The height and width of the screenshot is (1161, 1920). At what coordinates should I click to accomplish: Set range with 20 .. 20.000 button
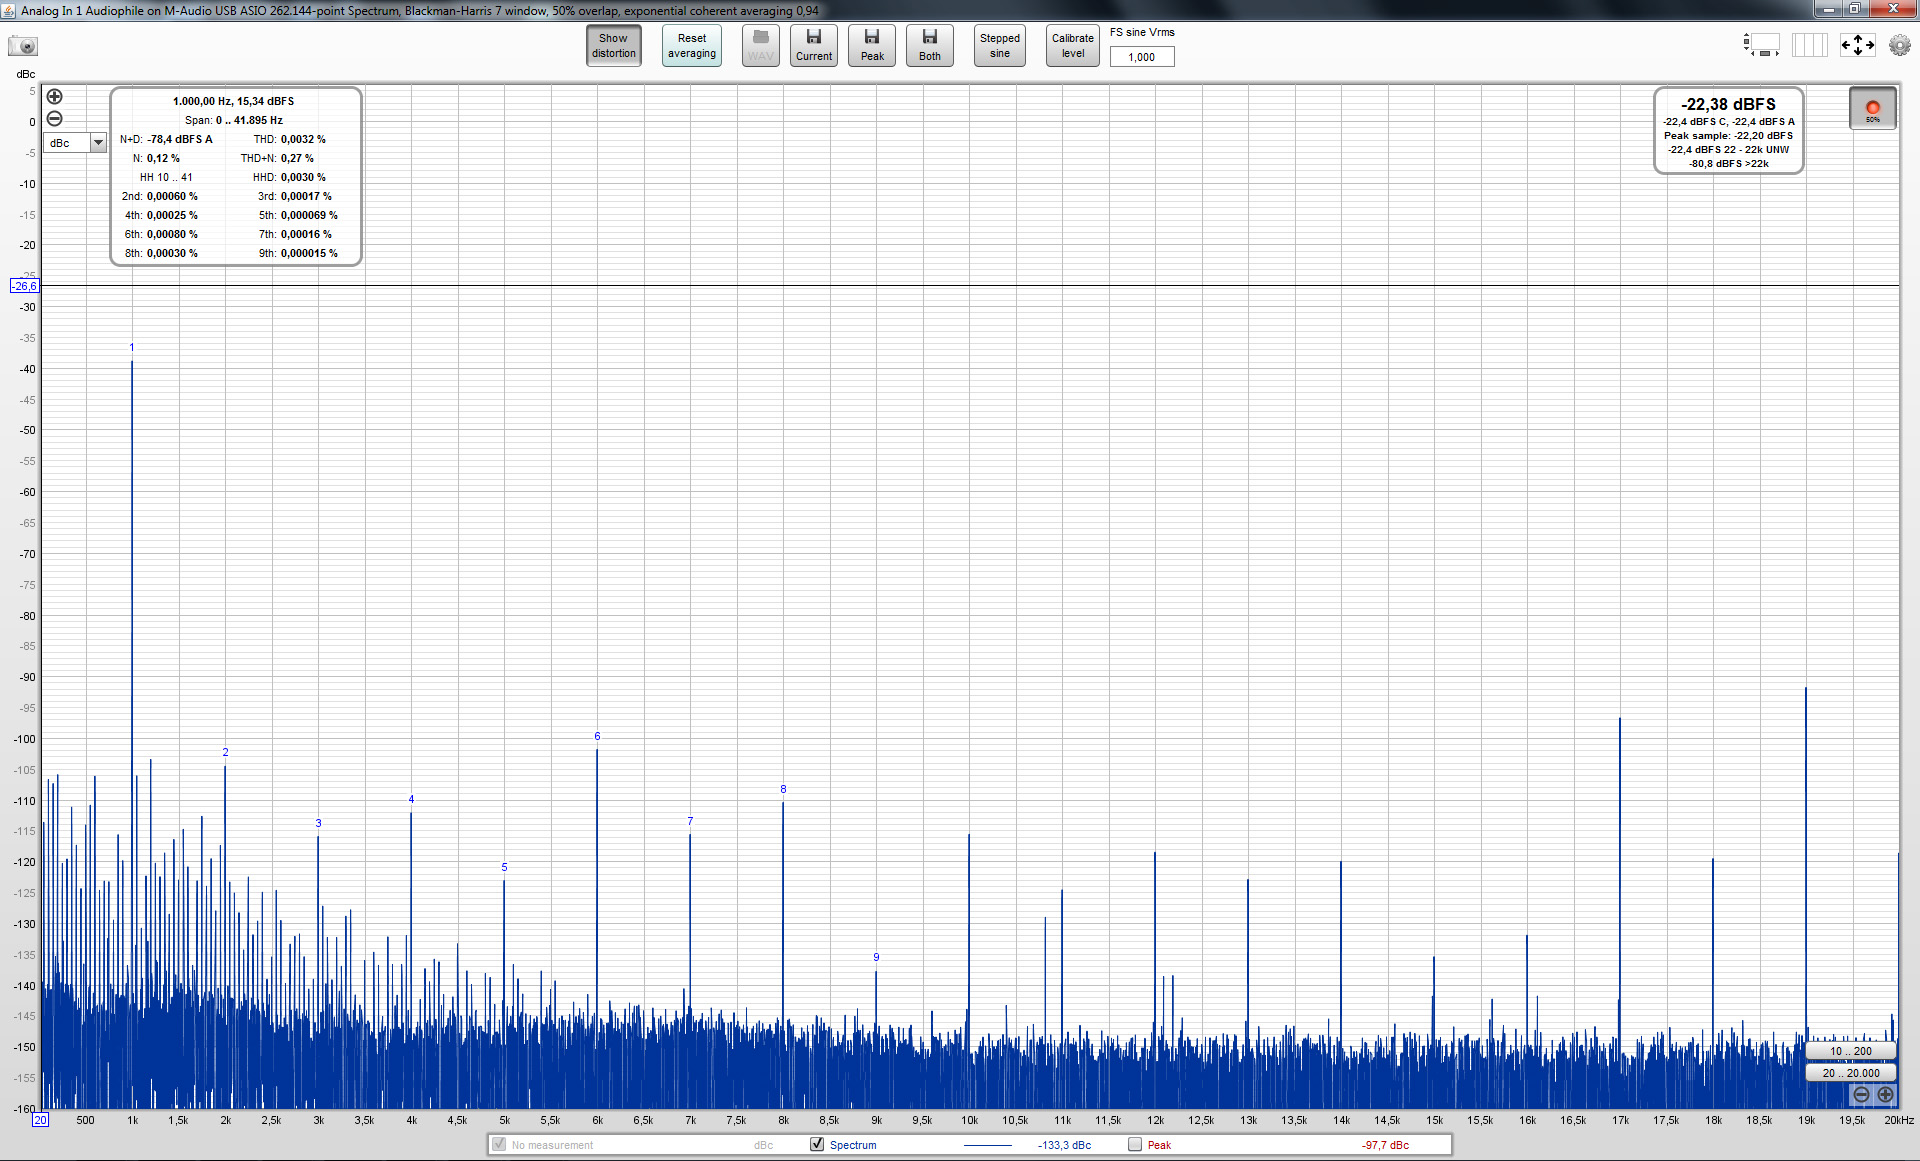[x=1851, y=1073]
